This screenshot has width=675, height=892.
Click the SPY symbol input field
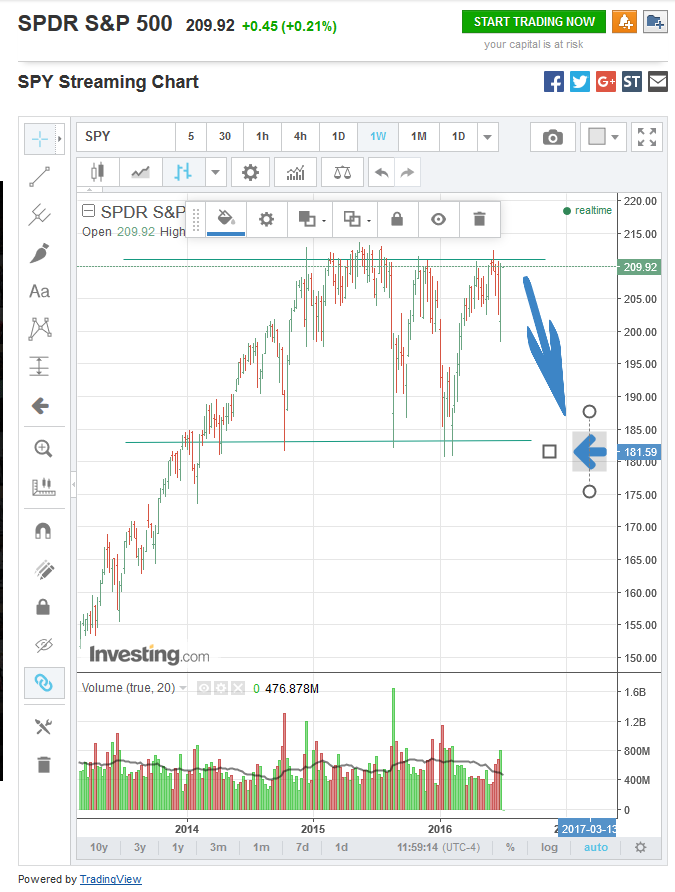click(126, 137)
